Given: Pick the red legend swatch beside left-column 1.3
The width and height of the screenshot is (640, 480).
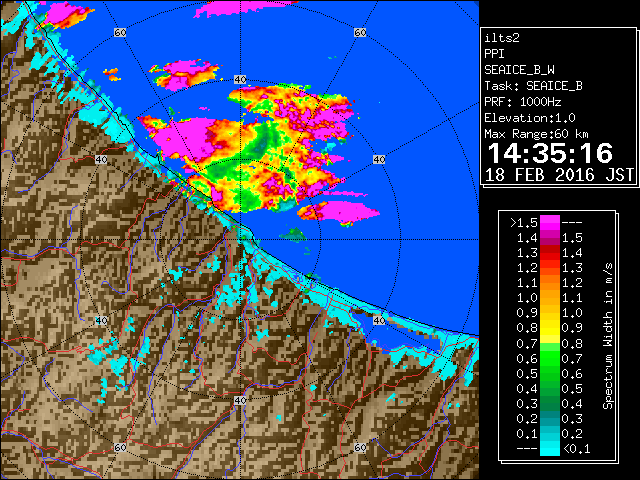Looking at the screenshot, I should (x=550, y=253).
